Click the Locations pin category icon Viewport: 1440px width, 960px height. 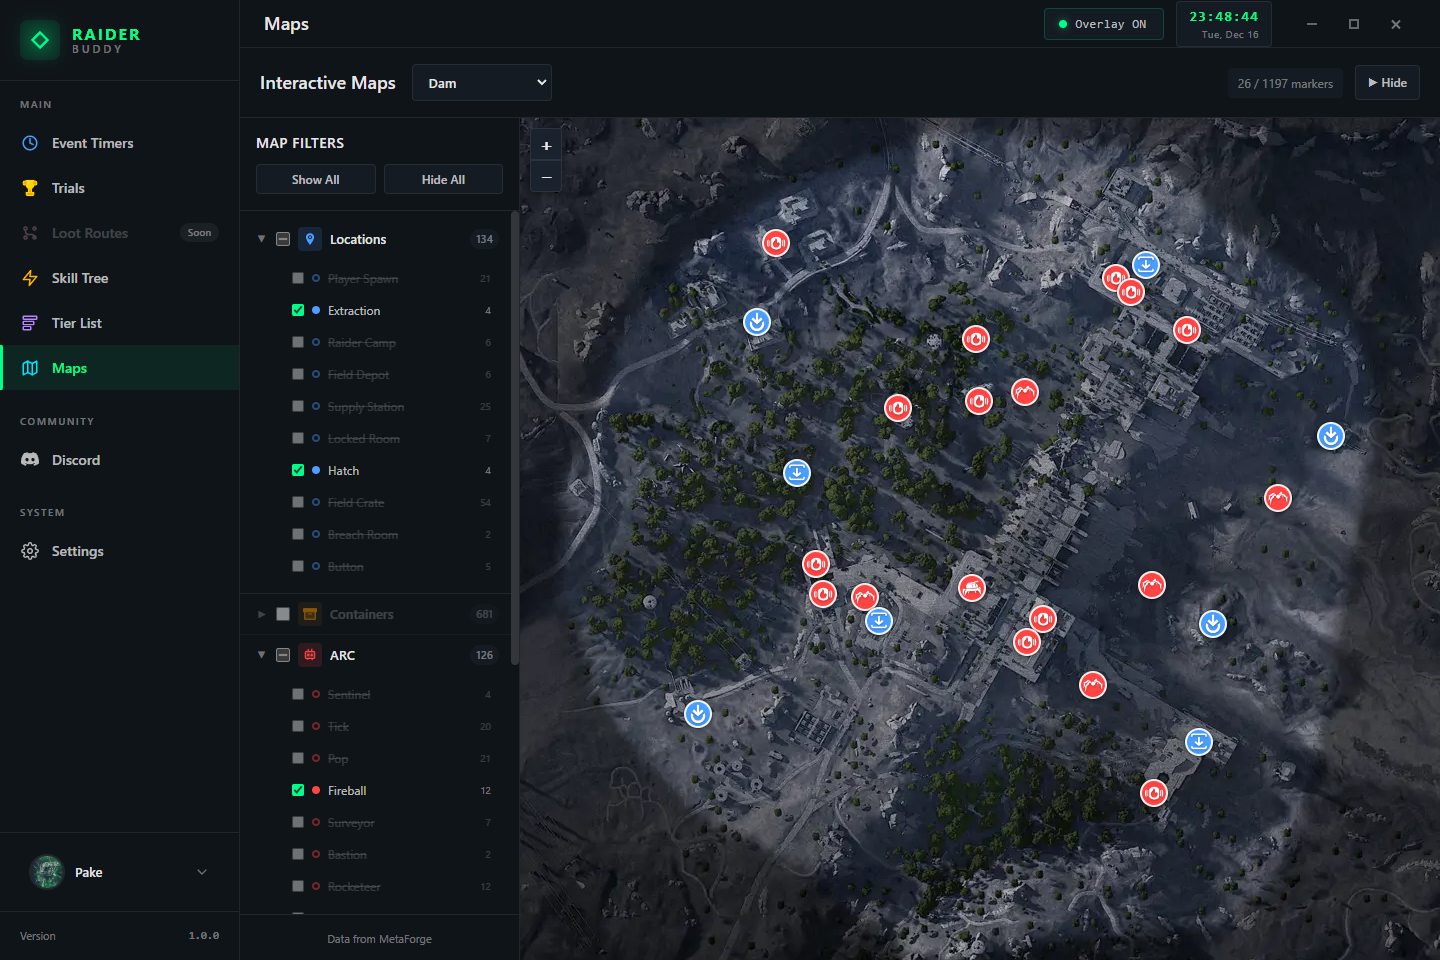[310, 239]
